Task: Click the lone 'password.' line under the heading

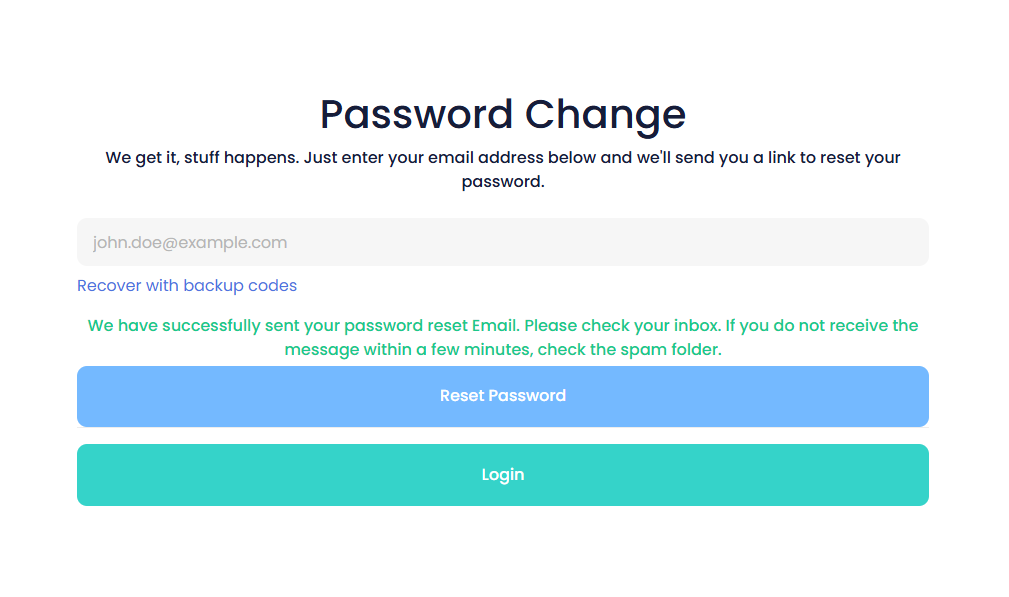Action: (502, 182)
